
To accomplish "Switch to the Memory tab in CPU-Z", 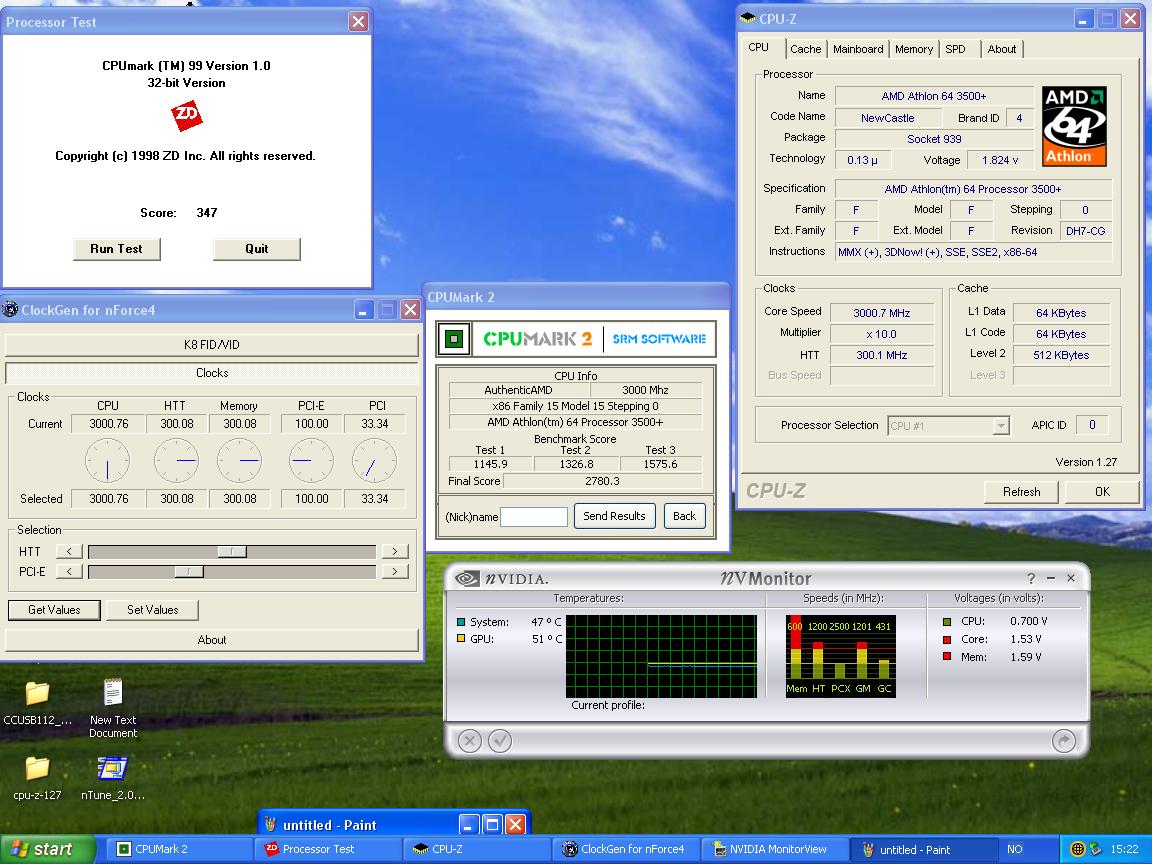I will click(x=914, y=49).
